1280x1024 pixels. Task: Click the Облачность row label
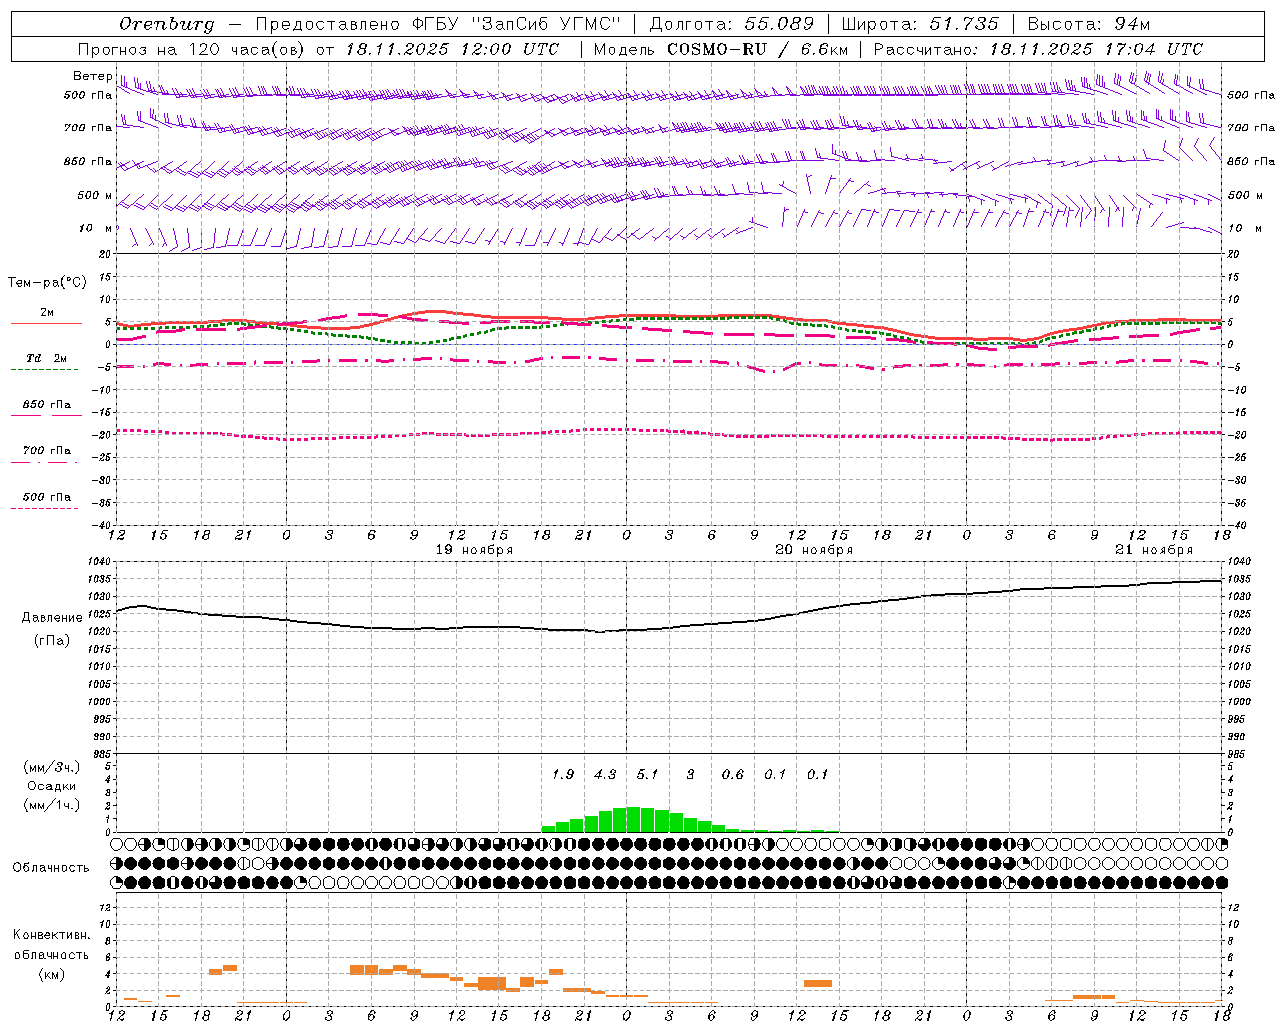(51, 868)
